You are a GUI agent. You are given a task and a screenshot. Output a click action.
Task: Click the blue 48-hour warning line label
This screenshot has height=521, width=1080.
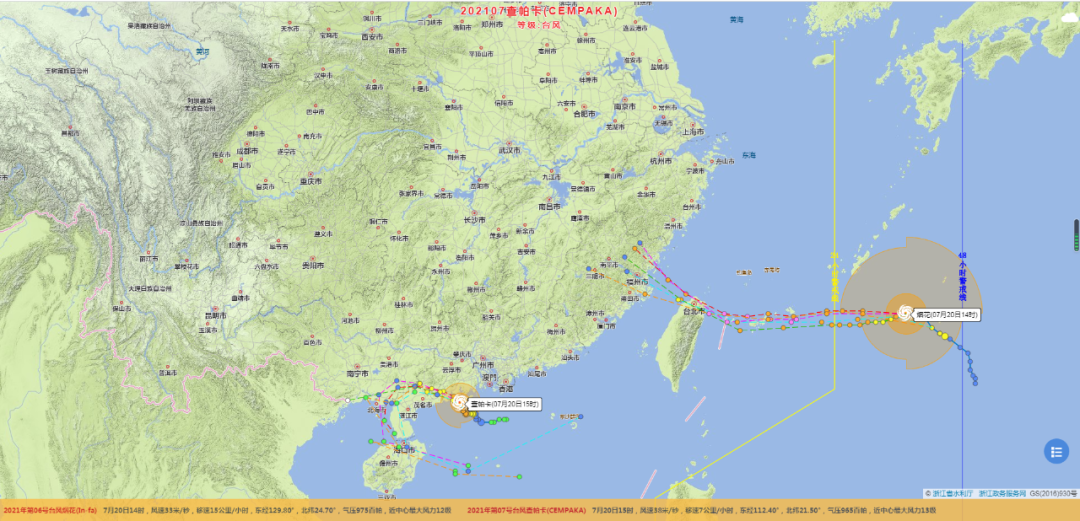[x=962, y=278]
